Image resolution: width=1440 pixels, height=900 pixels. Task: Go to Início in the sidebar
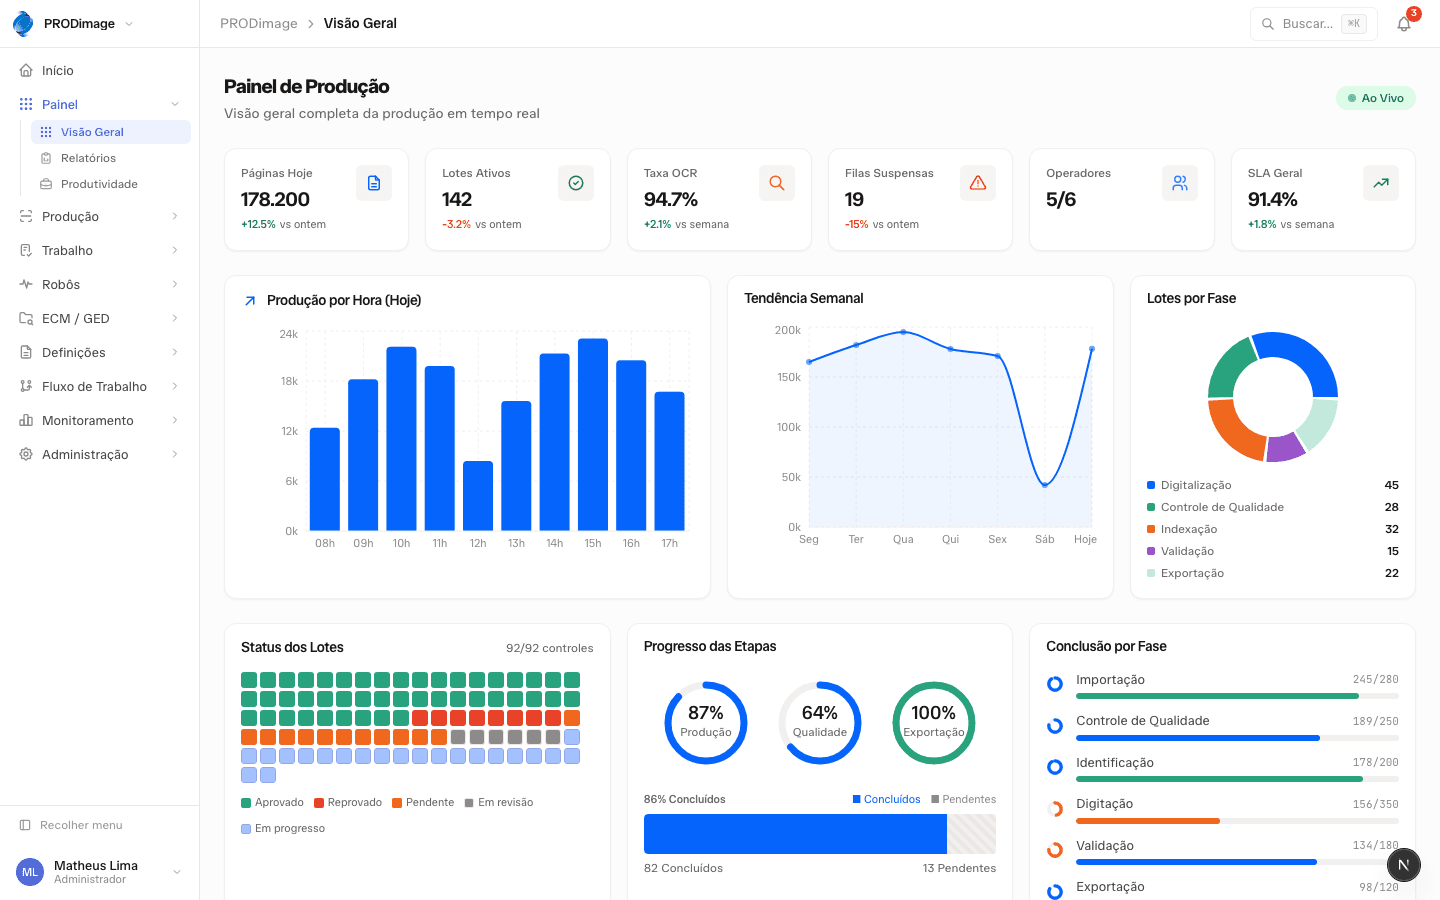coord(58,71)
